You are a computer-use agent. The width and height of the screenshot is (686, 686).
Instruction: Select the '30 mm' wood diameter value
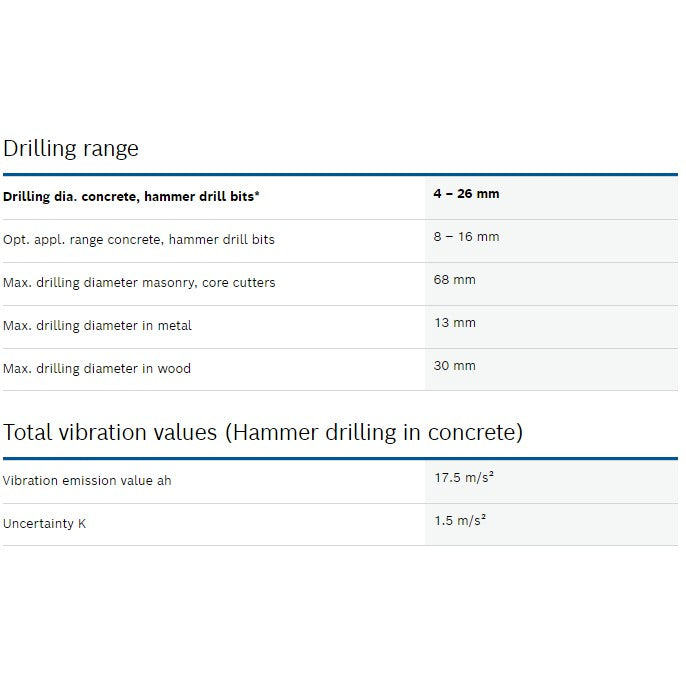coord(454,366)
